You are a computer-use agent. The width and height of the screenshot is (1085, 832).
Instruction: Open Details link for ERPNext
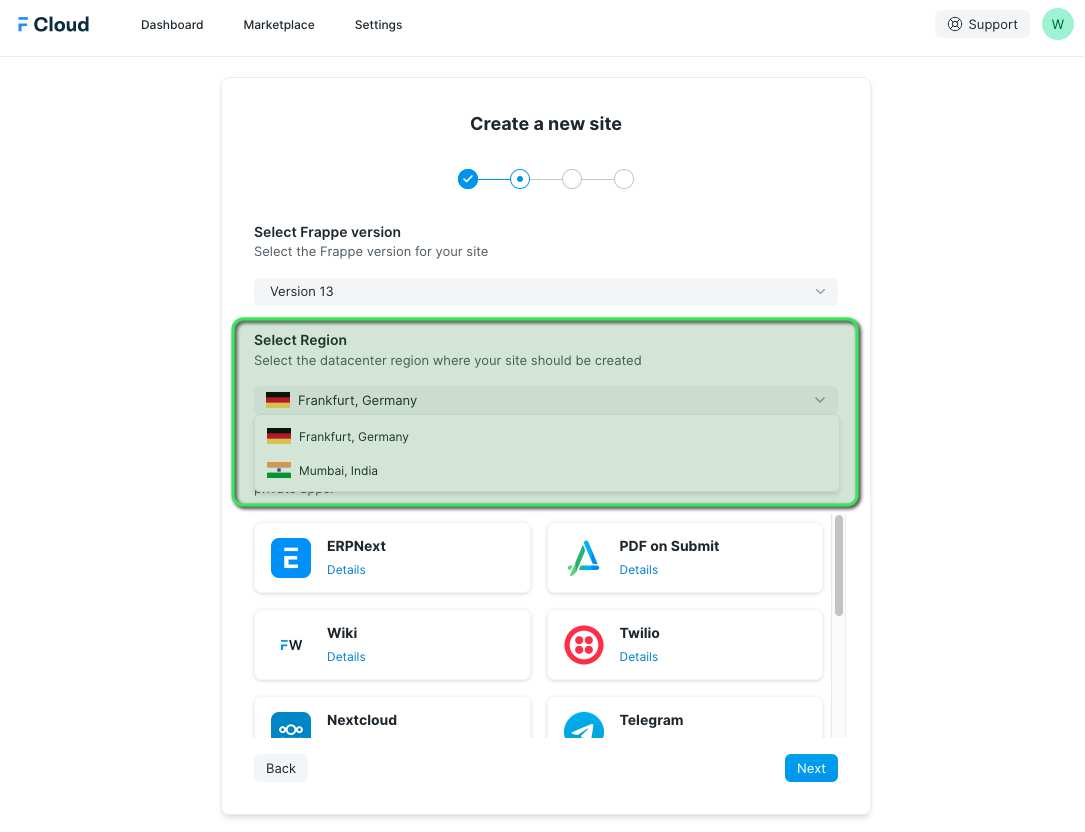click(346, 570)
